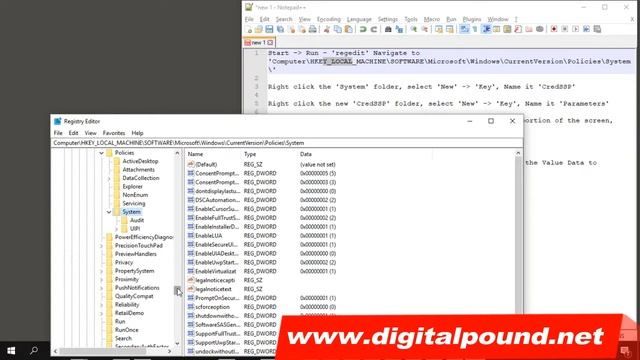Image resolution: width=640 pixels, height=360 pixels.
Task: Open the Registry Editor File menu
Action: (58, 133)
